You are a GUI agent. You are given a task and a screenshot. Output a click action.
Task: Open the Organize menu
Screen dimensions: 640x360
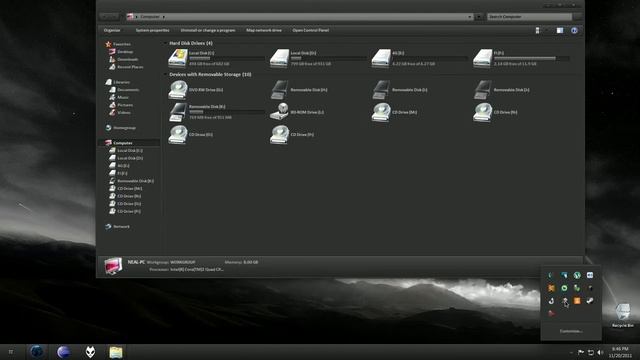click(112, 30)
